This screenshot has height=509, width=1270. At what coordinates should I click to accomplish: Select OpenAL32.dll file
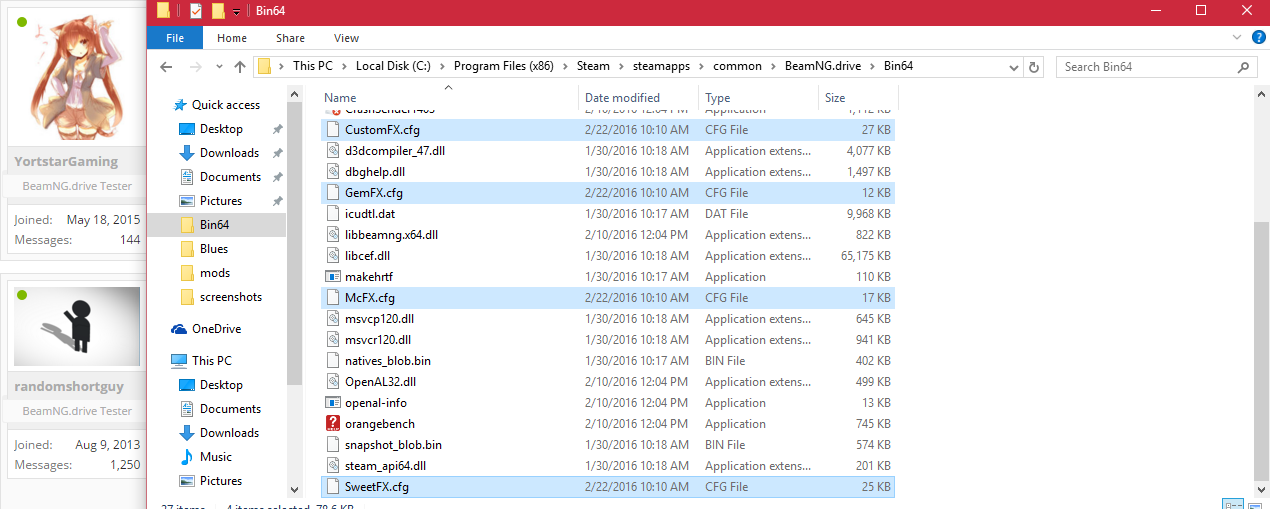[x=609, y=382]
